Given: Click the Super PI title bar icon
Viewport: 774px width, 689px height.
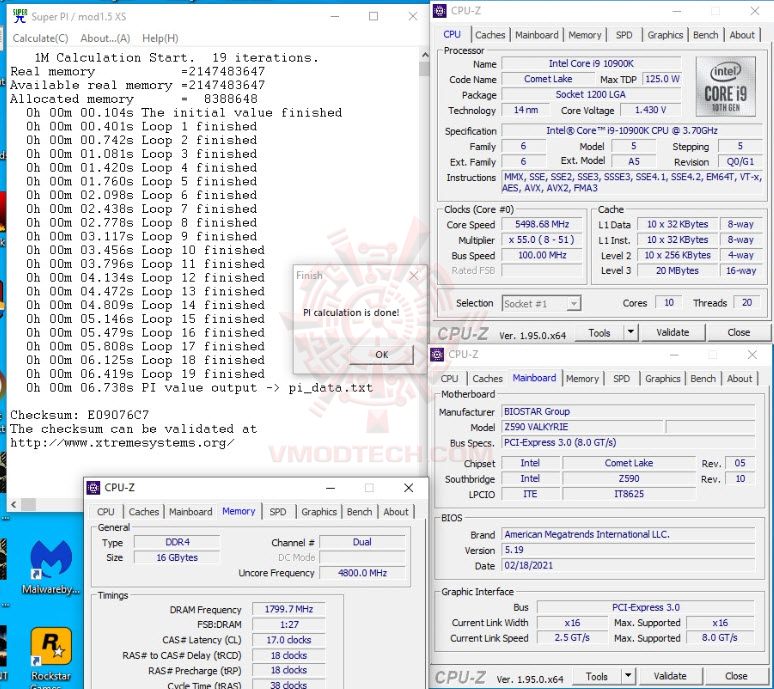Looking at the screenshot, I should [19, 16].
